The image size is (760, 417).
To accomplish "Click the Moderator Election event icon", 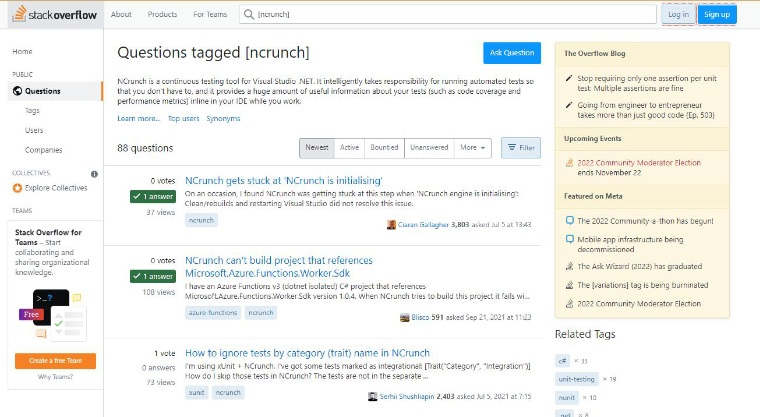I will tap(570, 162).
